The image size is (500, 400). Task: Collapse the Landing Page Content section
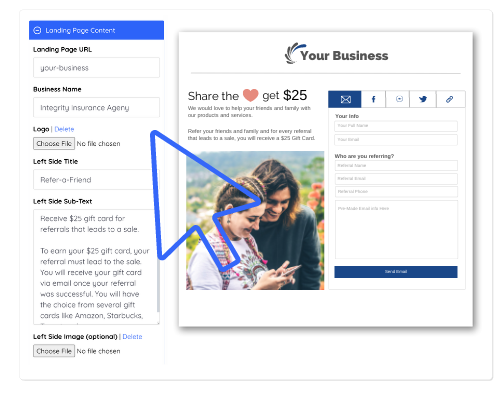[x=96, y=30]
